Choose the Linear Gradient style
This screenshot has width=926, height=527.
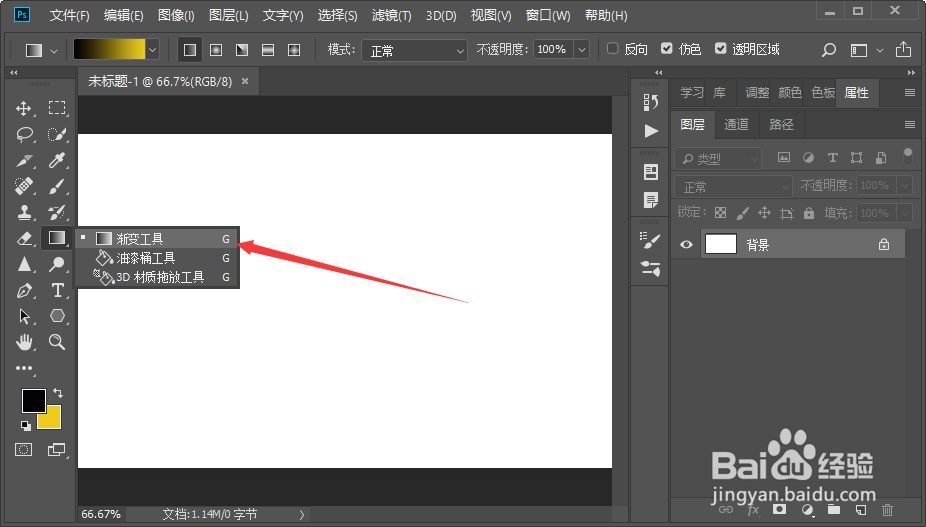[190, 50]
